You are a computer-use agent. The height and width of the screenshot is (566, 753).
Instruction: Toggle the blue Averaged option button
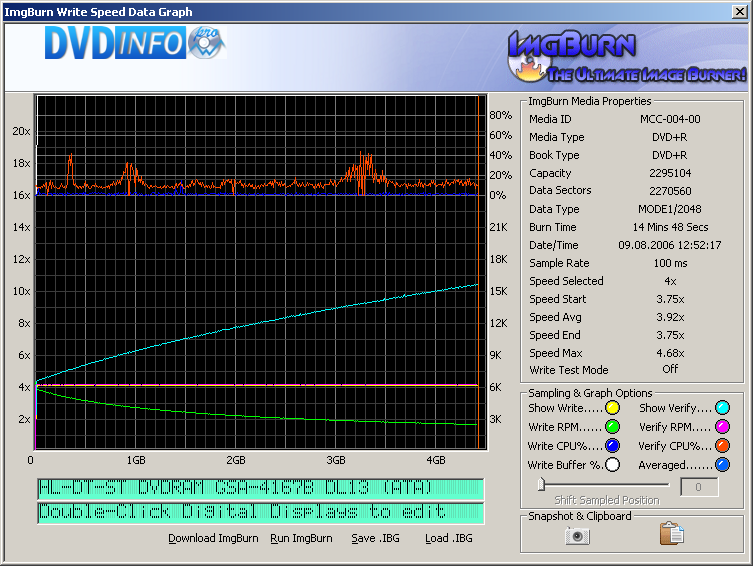[x=722, y=465]
